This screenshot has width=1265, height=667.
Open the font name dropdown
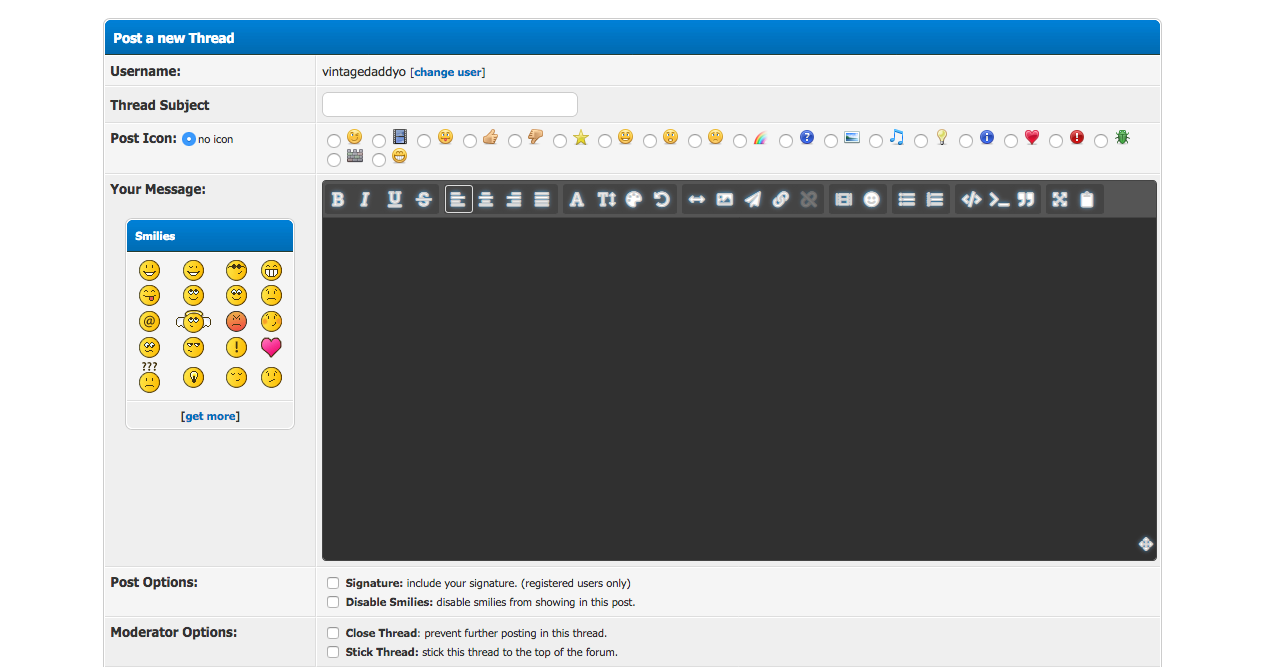pyautogui.click(x=577, y=200)
